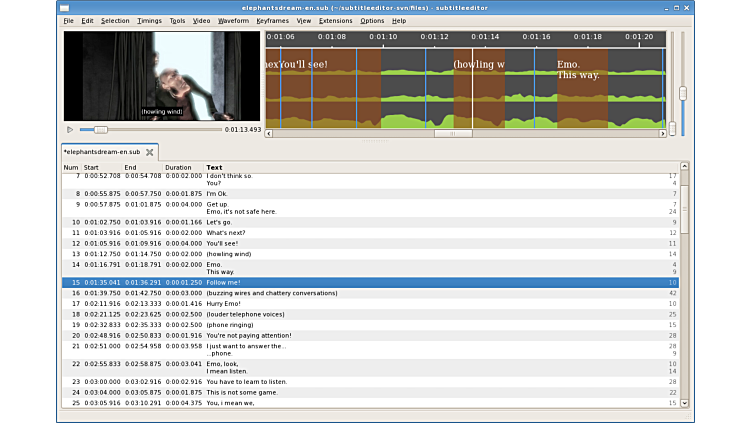The height and width of the screenshot is (423, 752).
Task: Click the Text column header
Action: [214, 167]
